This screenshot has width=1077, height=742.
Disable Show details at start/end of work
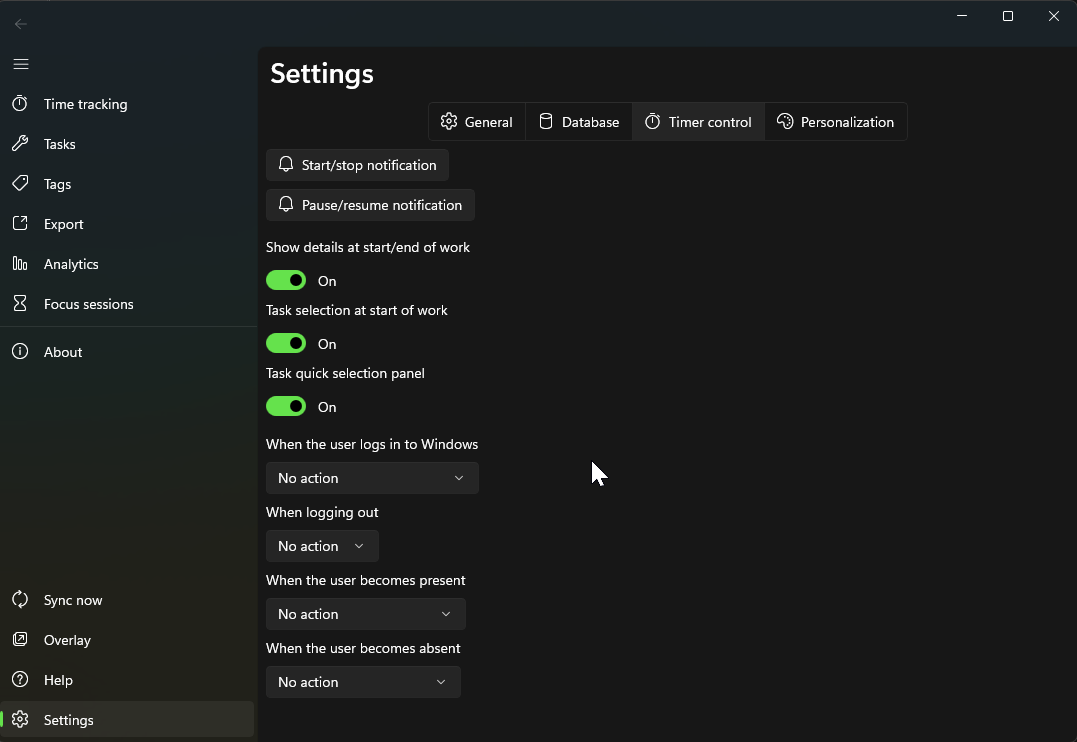point(286,281)
